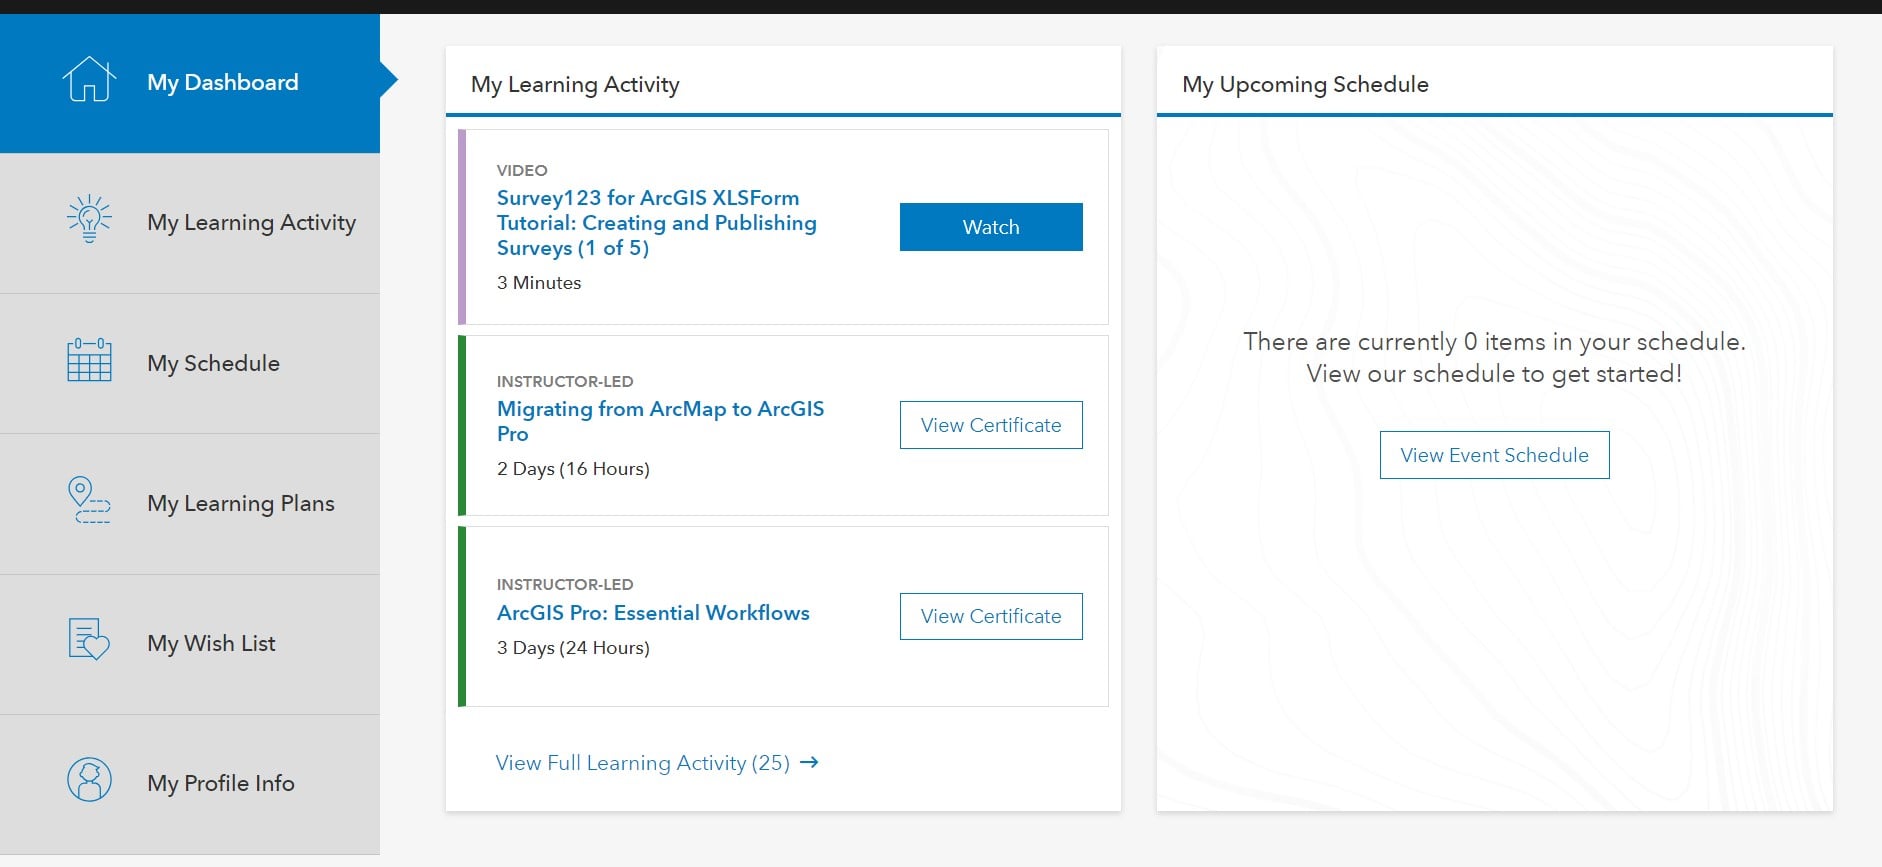Viewport: 1882px width, 867px height.
Task: Click the map pin Learning Plans icon
Action: click(x=89, y=500)
